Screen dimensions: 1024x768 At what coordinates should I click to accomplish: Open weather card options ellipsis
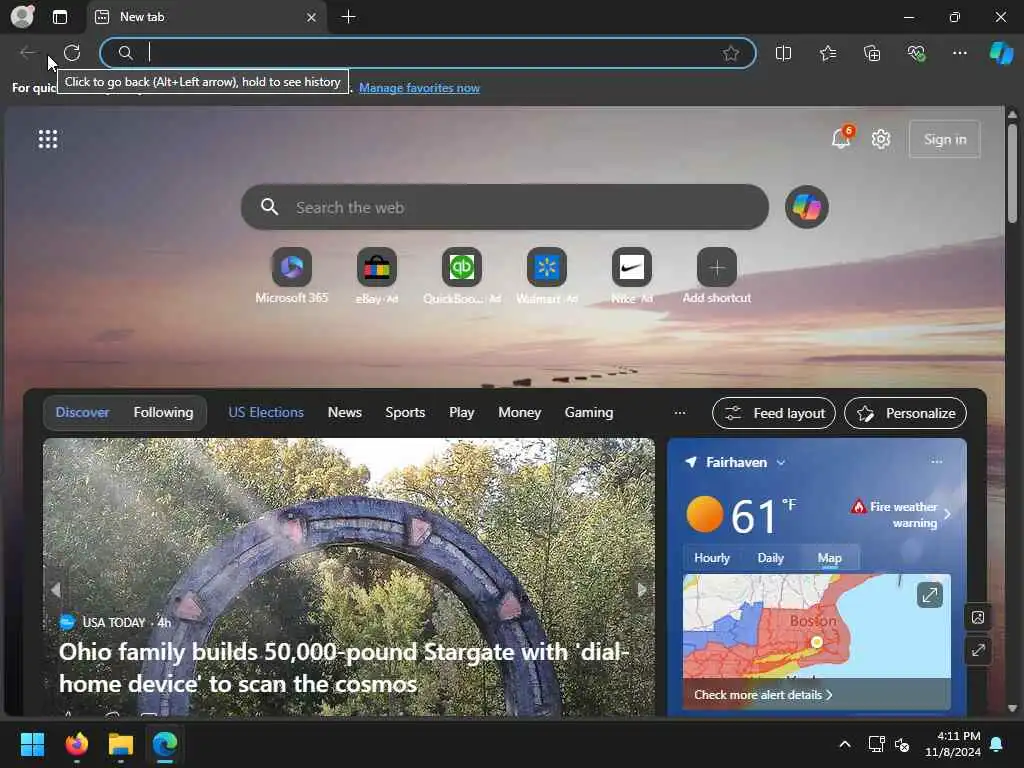click(936, 461)
